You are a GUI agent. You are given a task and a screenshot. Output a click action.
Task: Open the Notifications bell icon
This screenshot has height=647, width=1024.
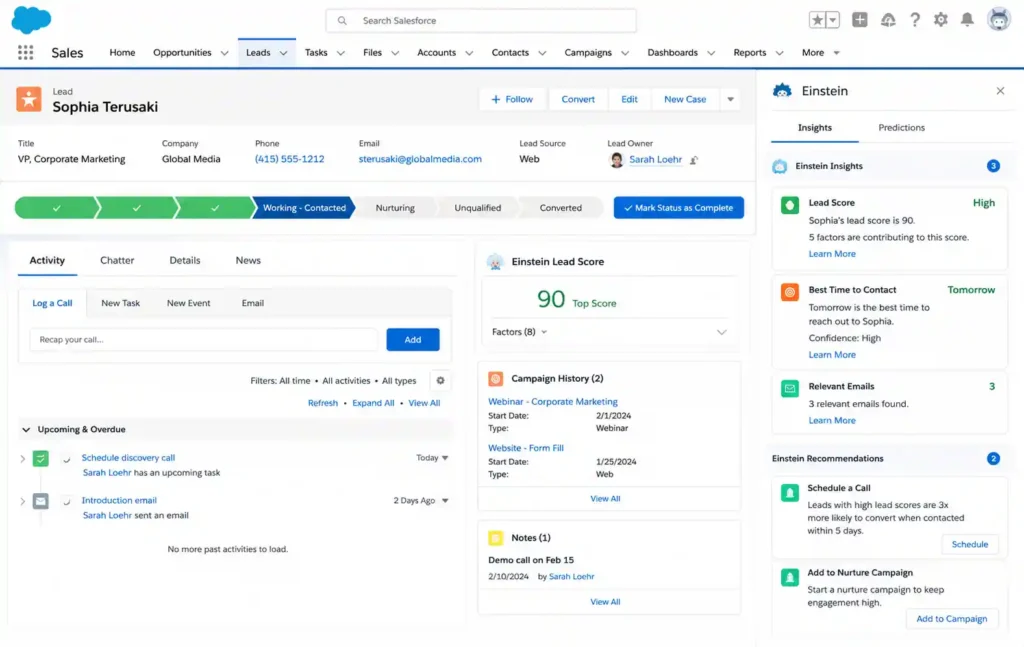pos(967,20)
